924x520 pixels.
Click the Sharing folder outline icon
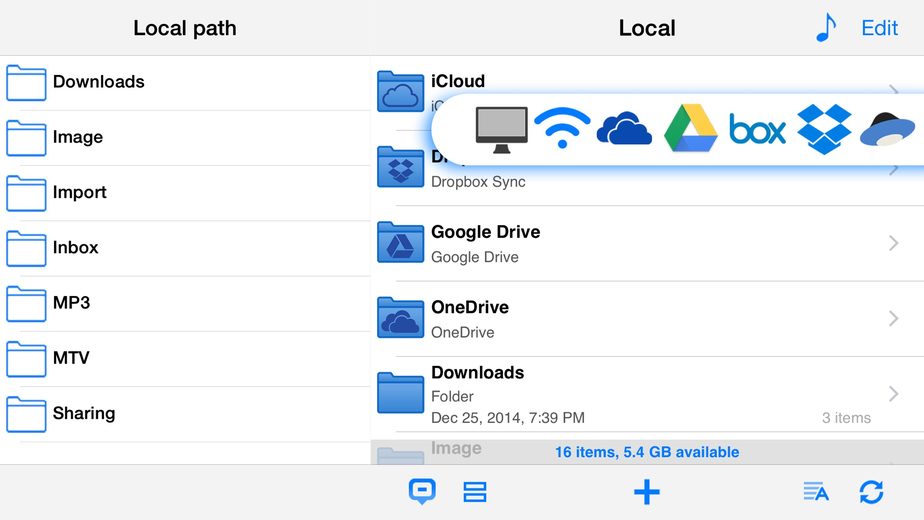pyautogui.click(x=26, y=414)
